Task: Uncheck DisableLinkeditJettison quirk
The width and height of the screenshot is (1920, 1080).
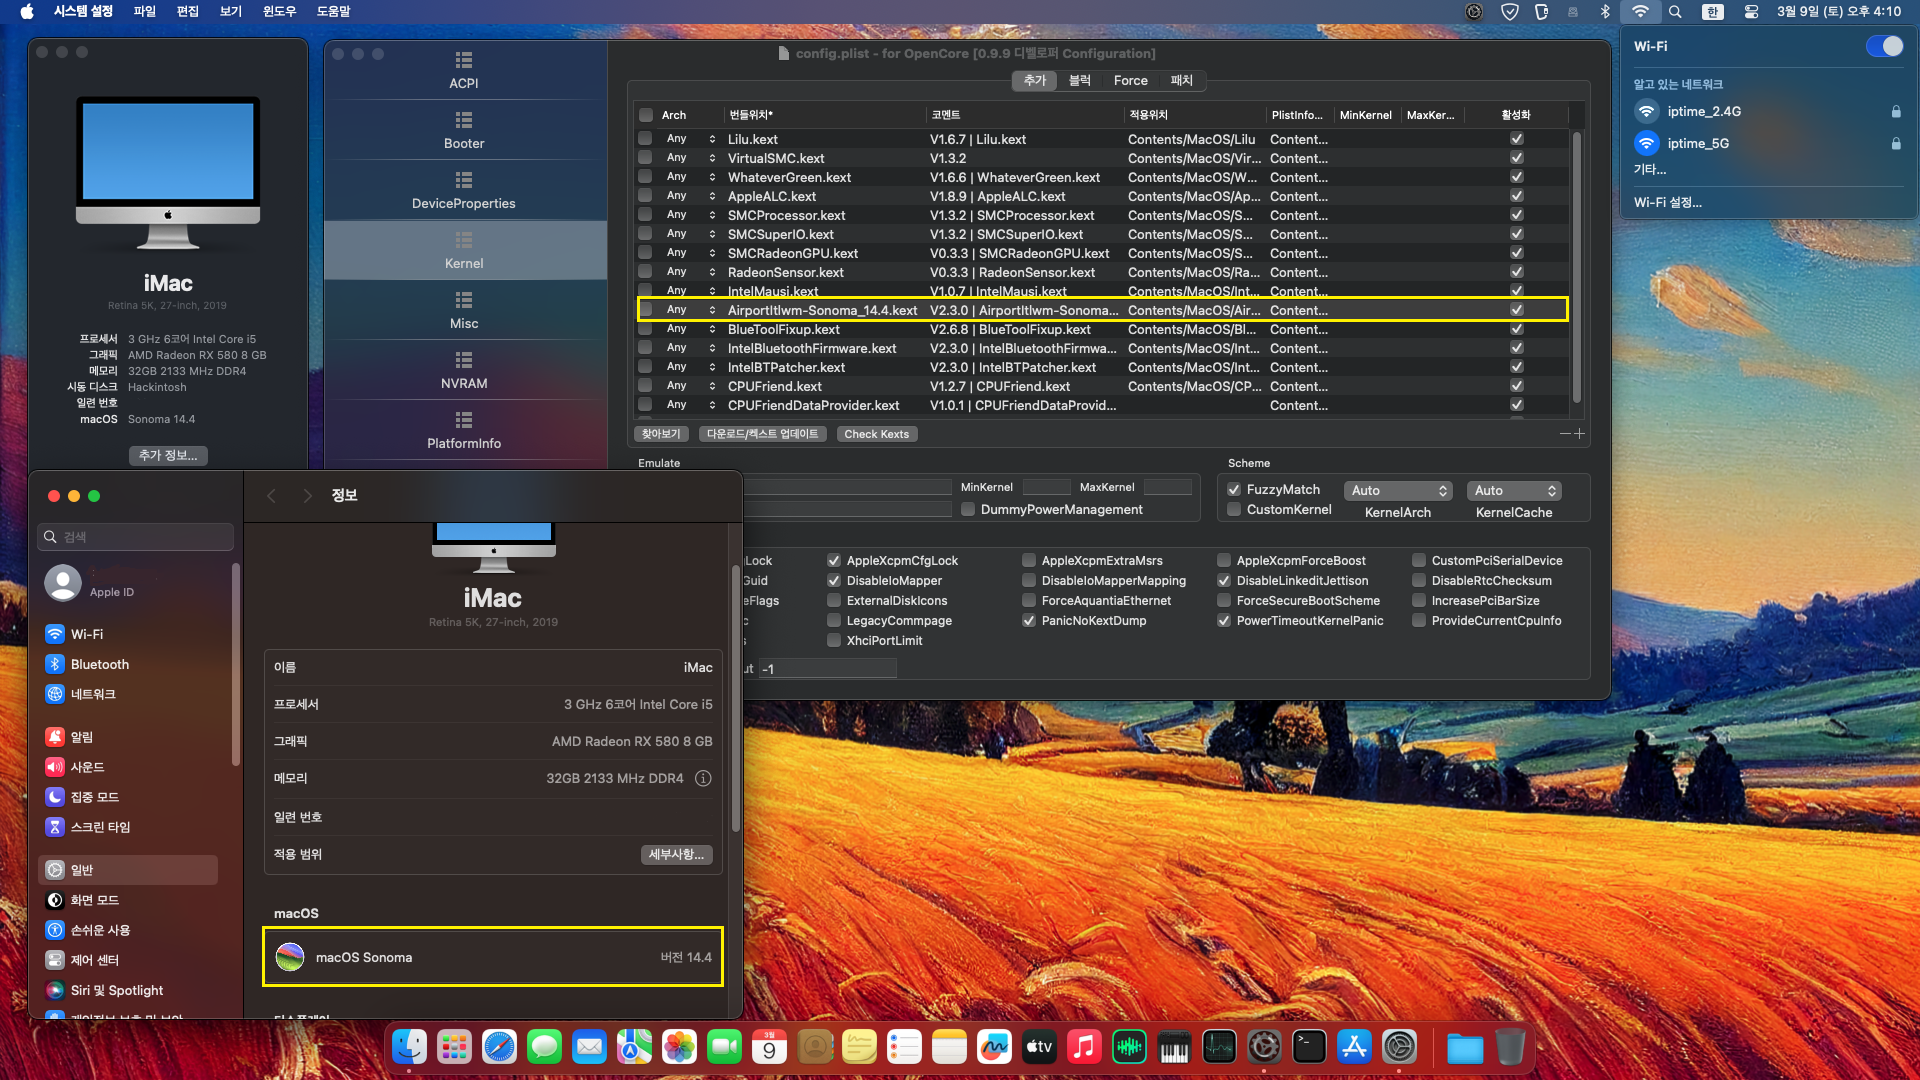Action: 1224,581
